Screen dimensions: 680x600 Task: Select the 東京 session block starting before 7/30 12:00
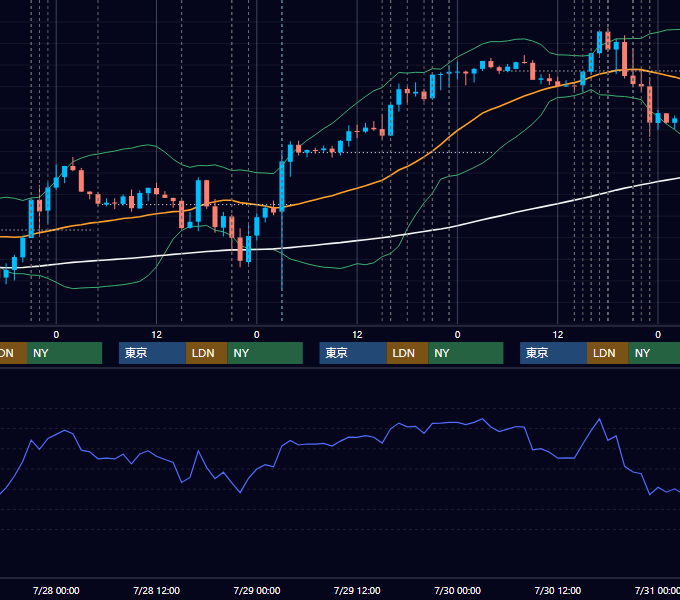[x=553, y=353]
